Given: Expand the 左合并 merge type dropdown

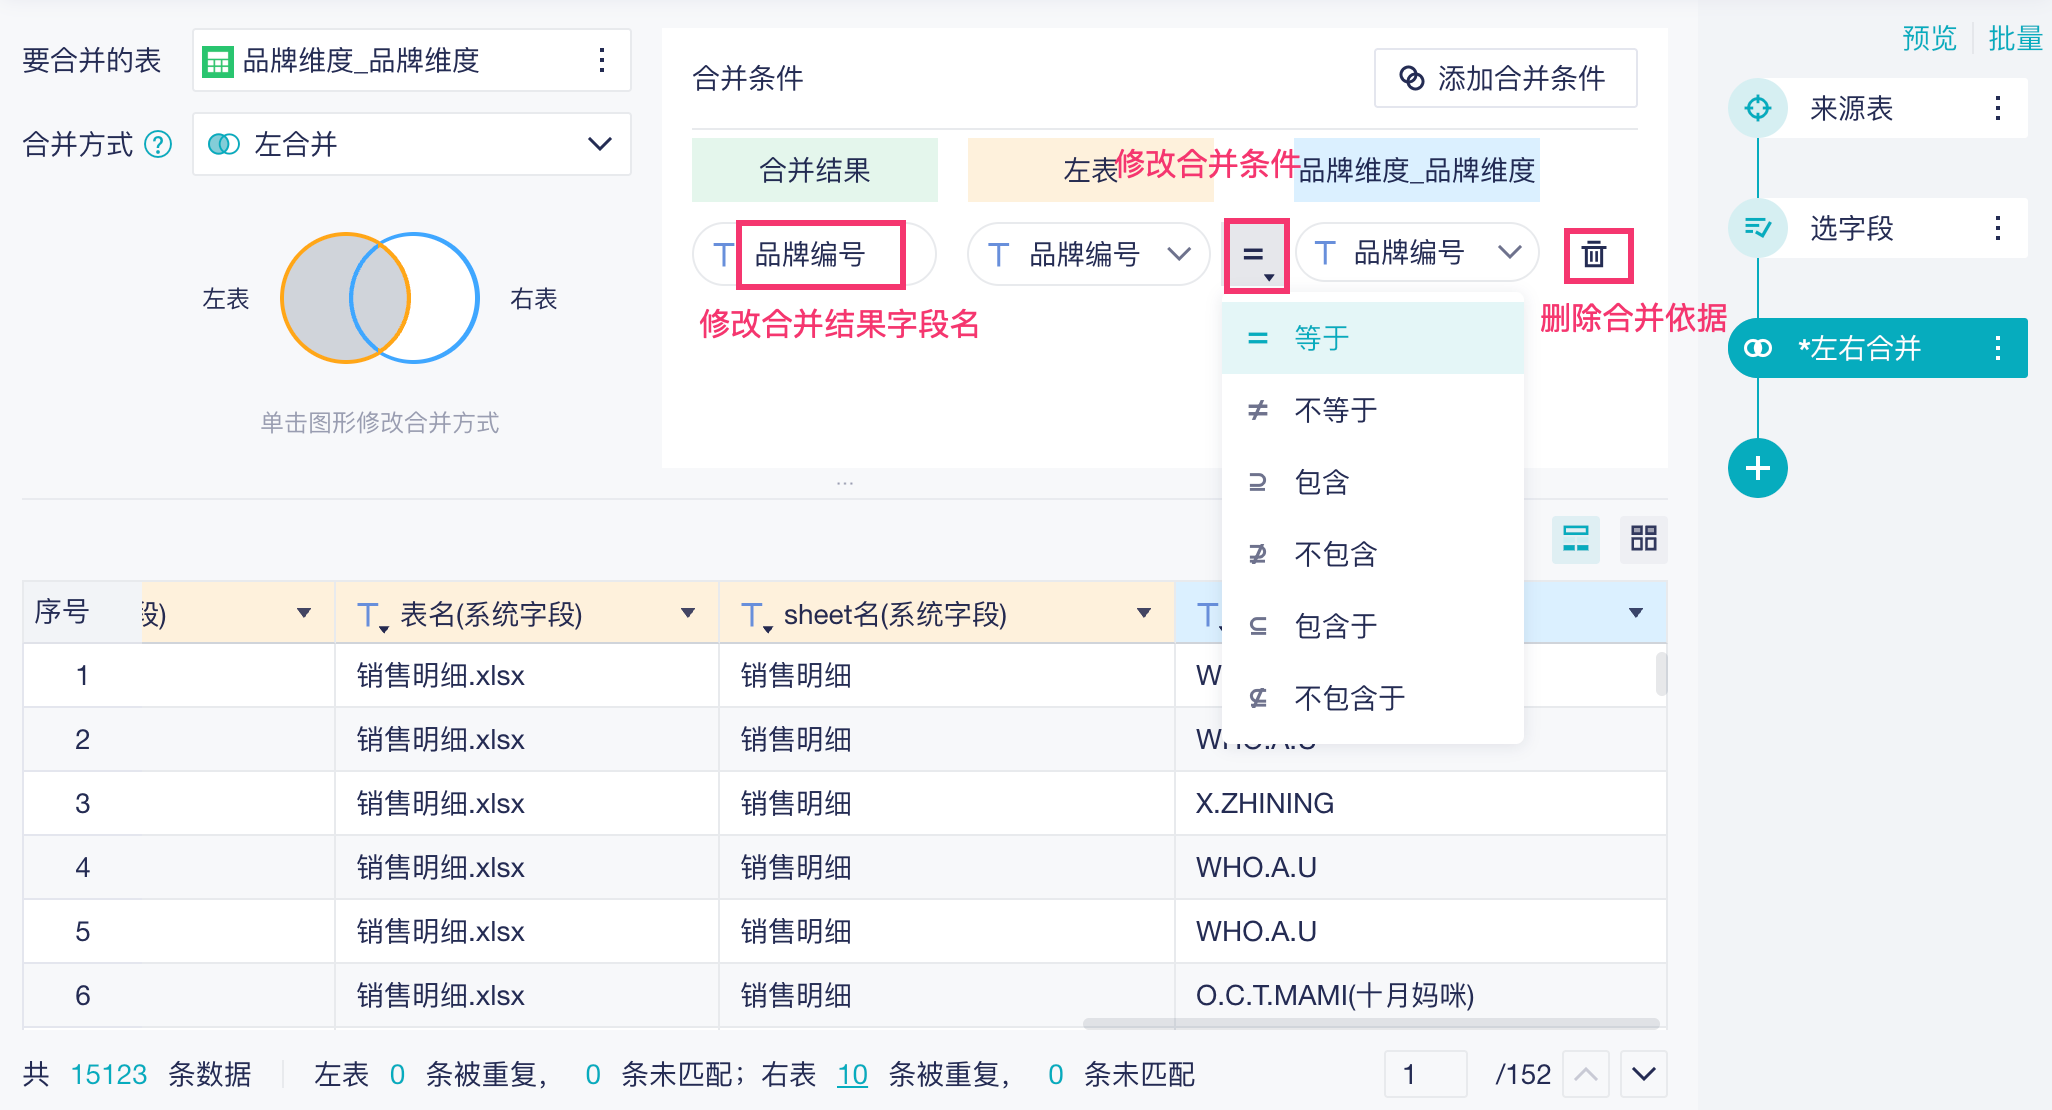Looking at the screenshot, I should pos(599,144).
